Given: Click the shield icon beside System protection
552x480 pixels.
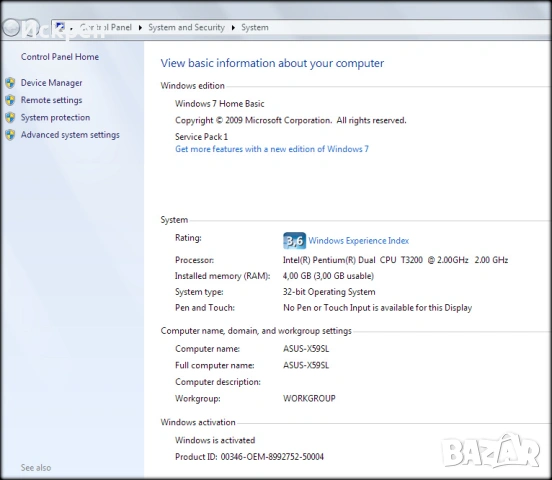Looking at the screenshot, I should tap(10, 118).
